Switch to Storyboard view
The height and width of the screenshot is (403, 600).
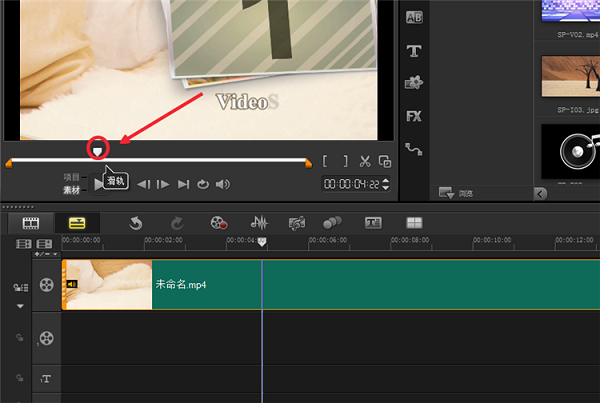click(30, 223)
